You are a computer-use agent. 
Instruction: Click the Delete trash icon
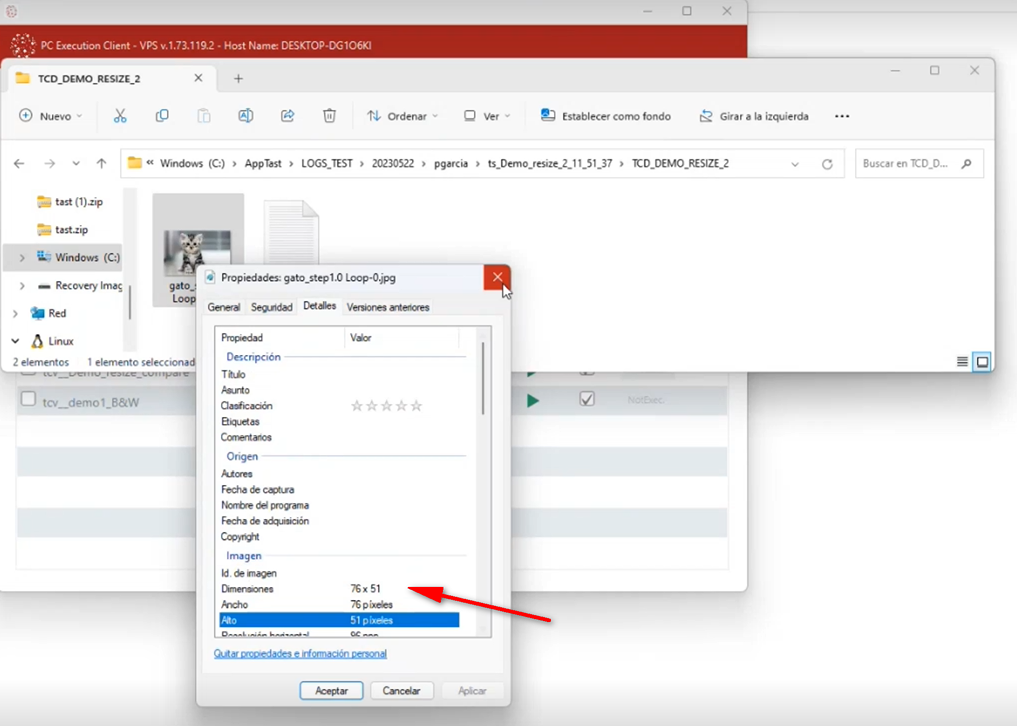point(329,116)
